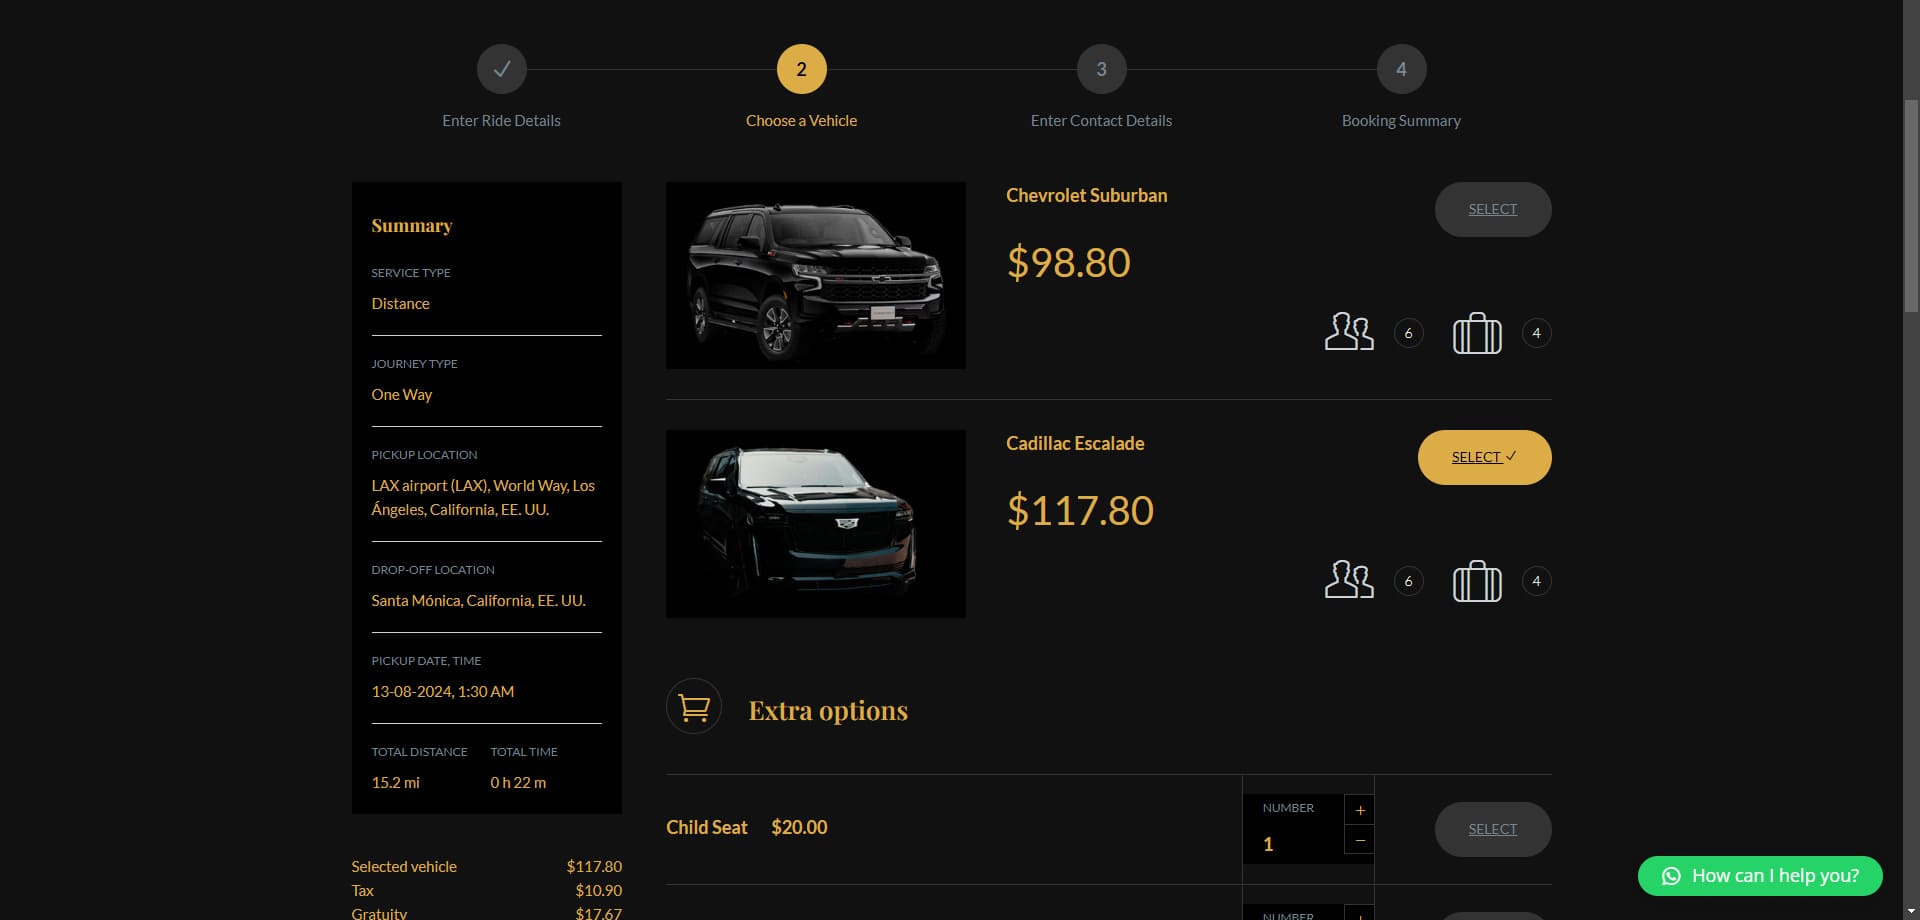Viewport: 1920px width, 920px height.
Task: Click the Summary heading
Action: pos(412,226)
